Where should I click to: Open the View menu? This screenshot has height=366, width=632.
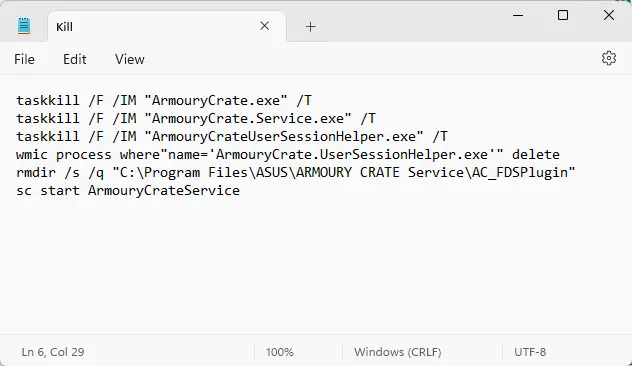tap(129, 59)
